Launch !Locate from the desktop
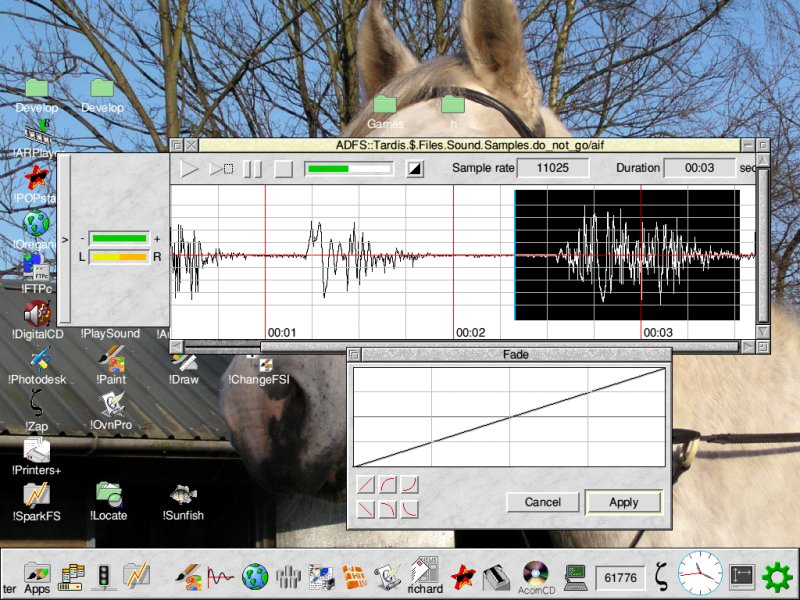Screen dimensions: 800x600 point(108,502)
